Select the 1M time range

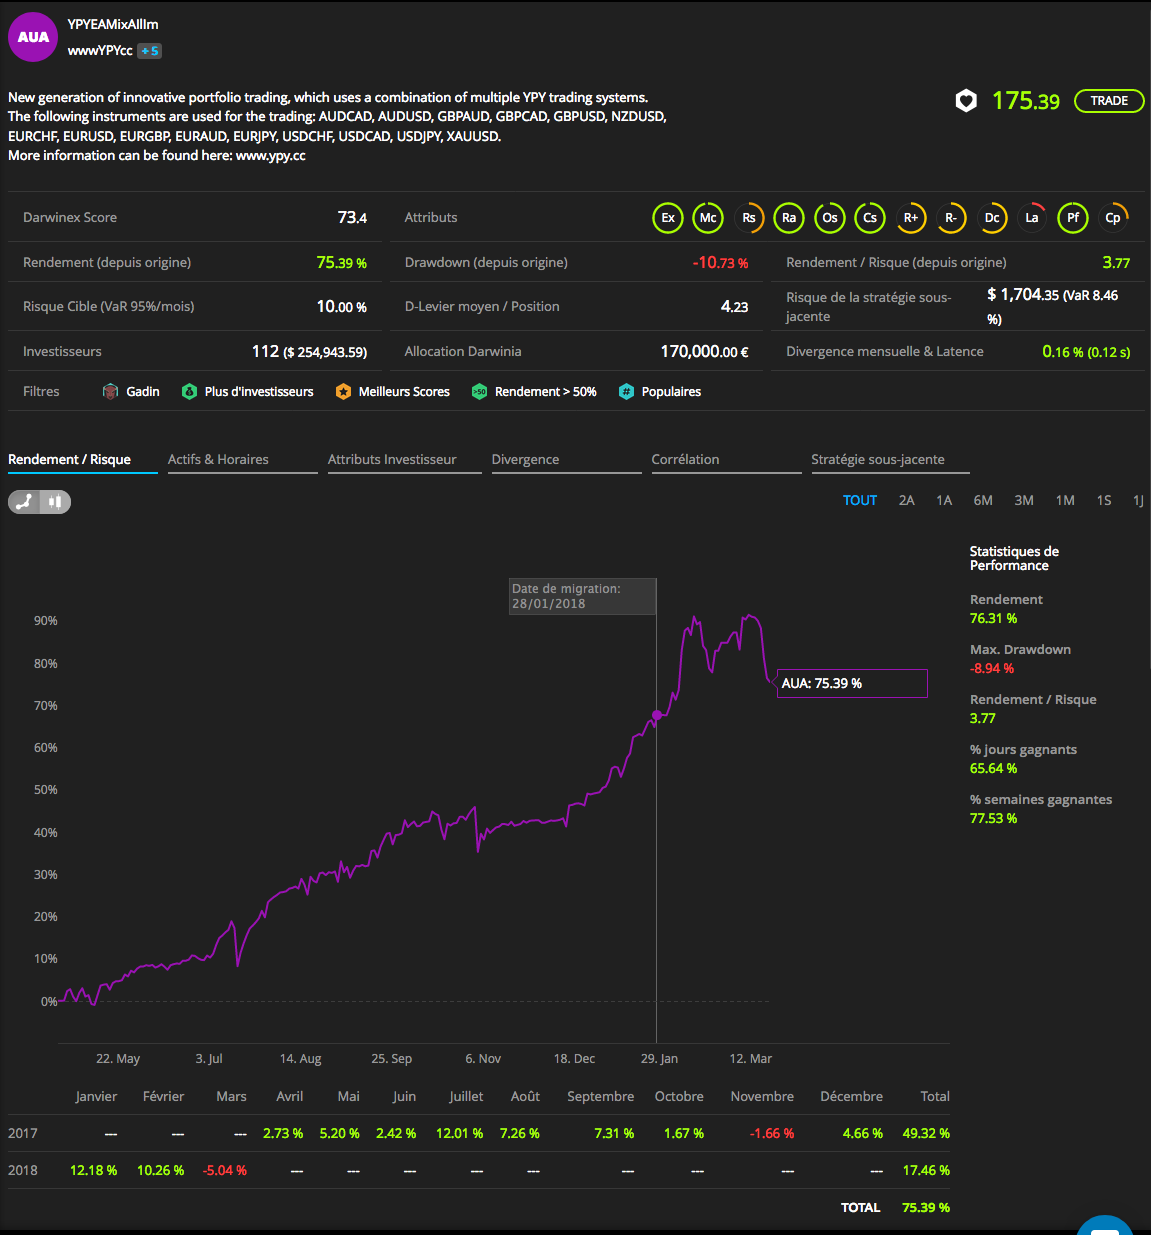tap(1065, 500)
